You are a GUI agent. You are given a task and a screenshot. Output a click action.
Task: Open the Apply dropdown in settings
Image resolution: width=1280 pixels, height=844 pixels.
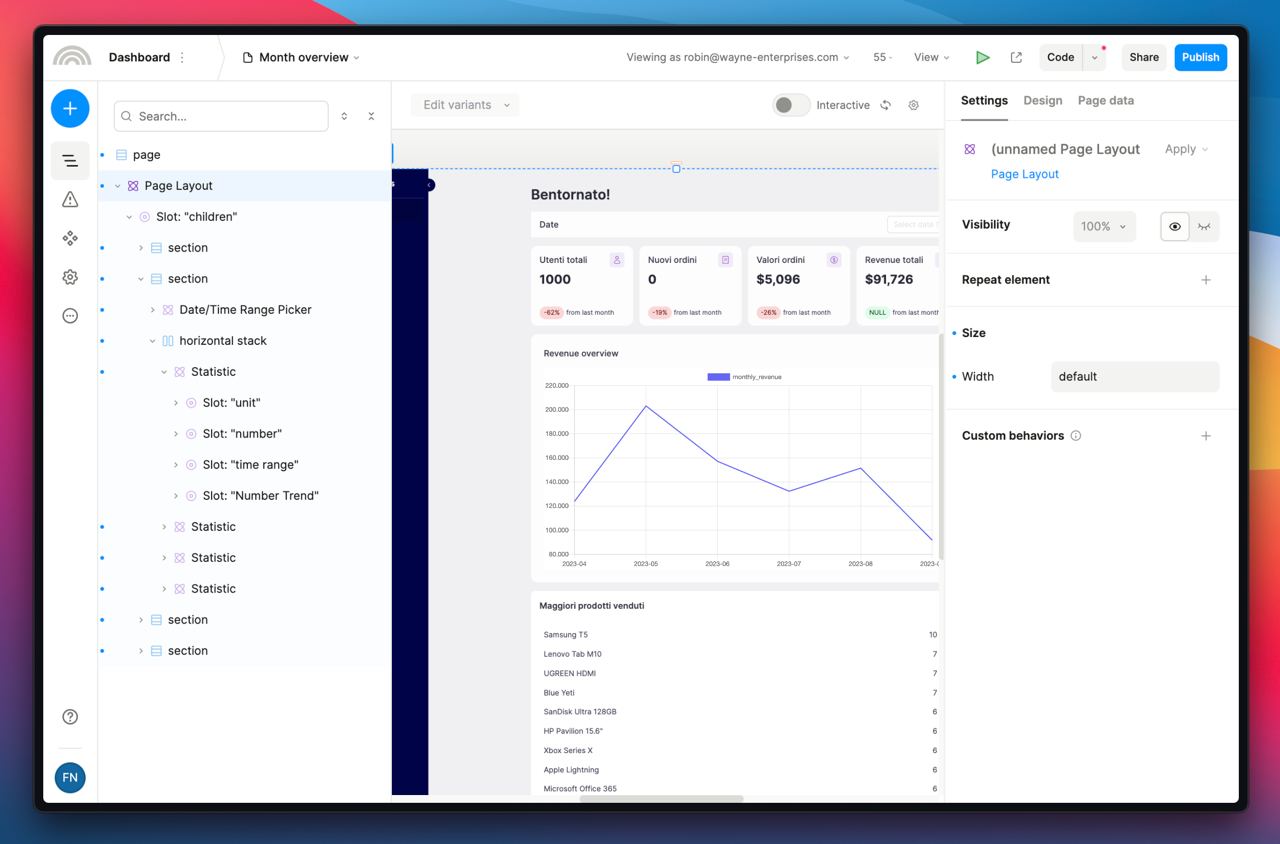click(x=1187, y=149)
